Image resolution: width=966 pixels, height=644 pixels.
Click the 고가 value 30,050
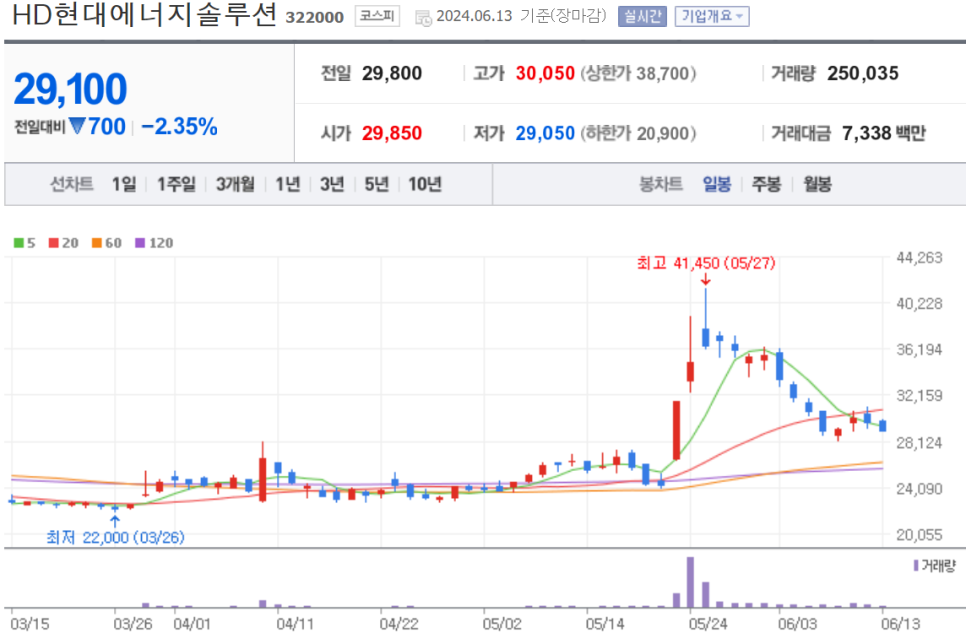(x=545, y=73)
